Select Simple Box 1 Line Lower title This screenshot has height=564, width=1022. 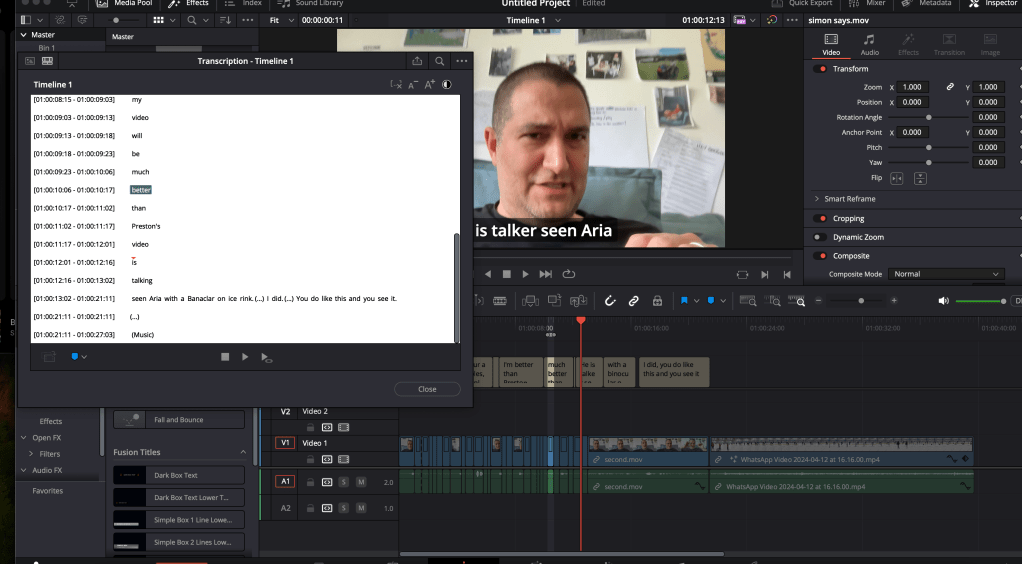(179, 520)
